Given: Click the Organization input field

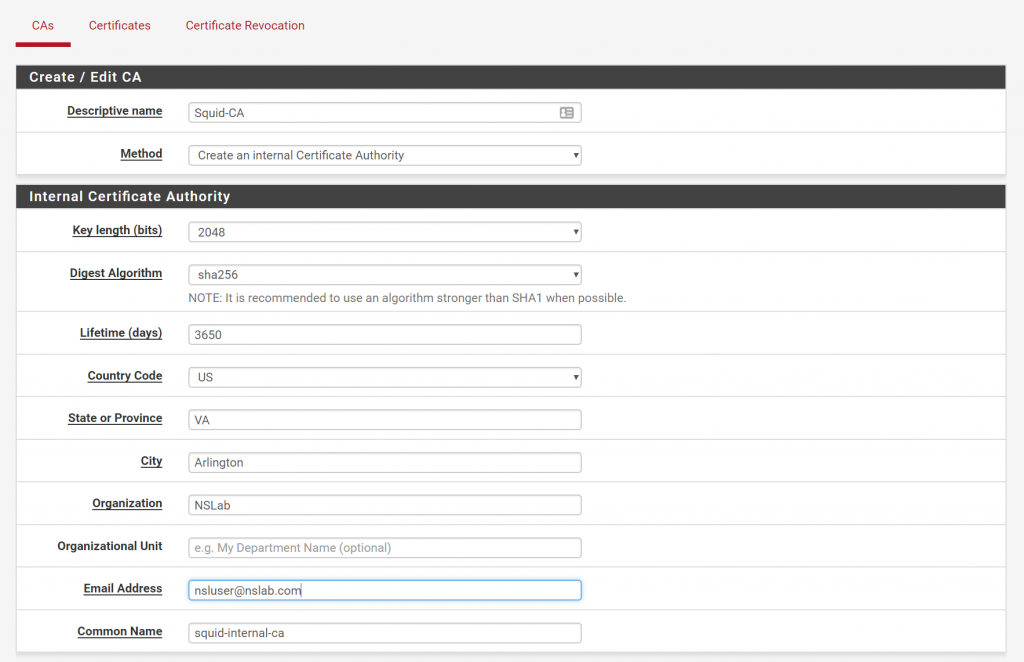Looking at the screenshot, I should coord(385,505).
